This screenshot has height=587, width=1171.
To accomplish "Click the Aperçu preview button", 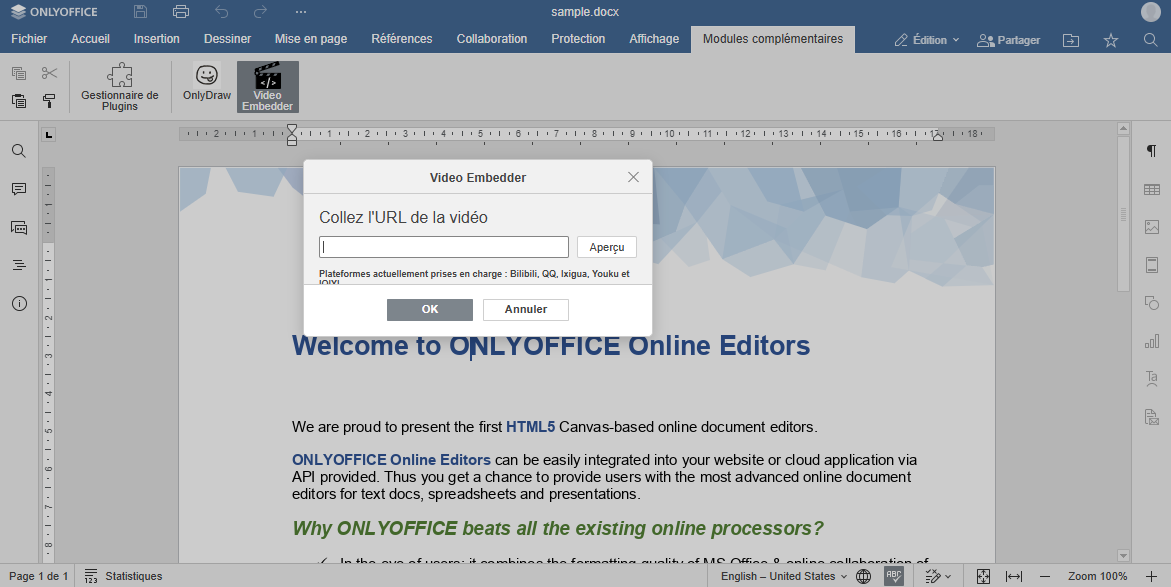I will point(606,247).
